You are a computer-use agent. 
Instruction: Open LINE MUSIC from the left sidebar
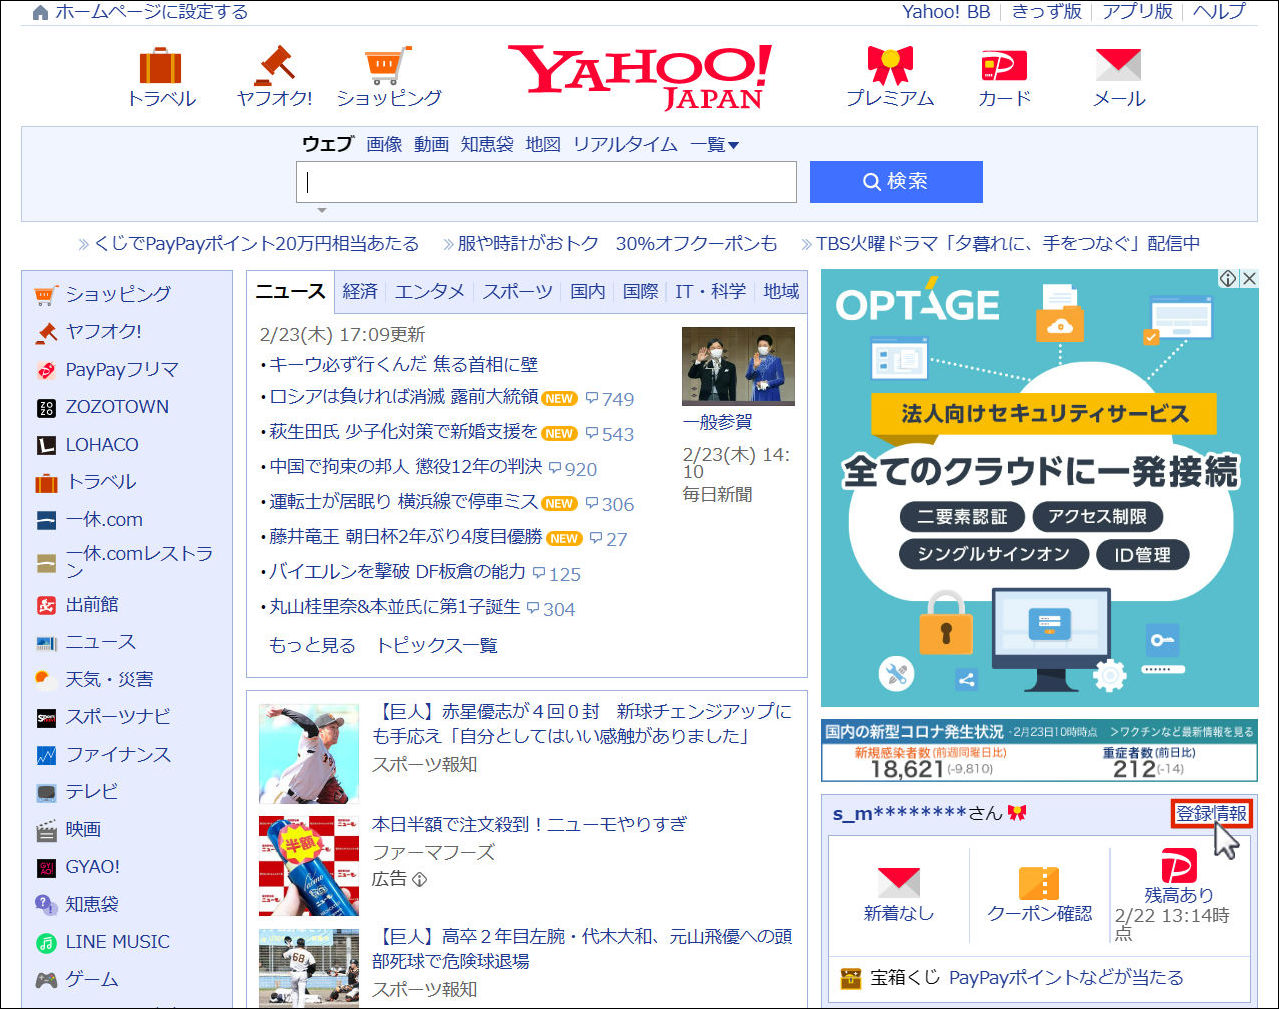click(117, 942)
